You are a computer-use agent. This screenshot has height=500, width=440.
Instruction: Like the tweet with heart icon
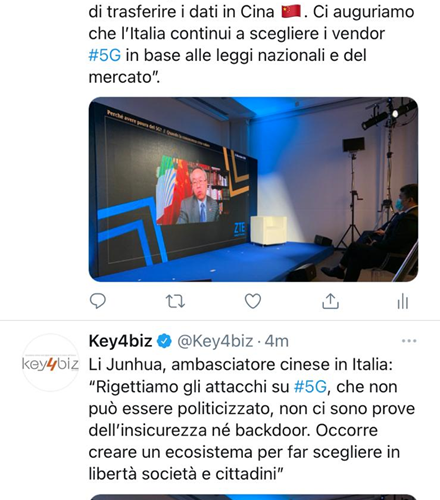253,301
